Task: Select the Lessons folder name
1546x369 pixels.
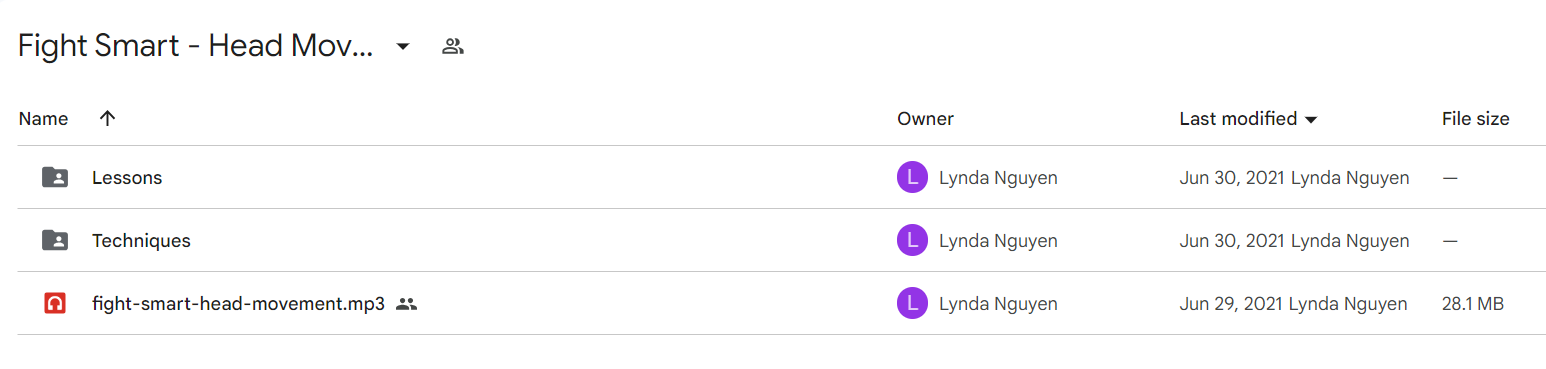Action: tap(127, 178)
